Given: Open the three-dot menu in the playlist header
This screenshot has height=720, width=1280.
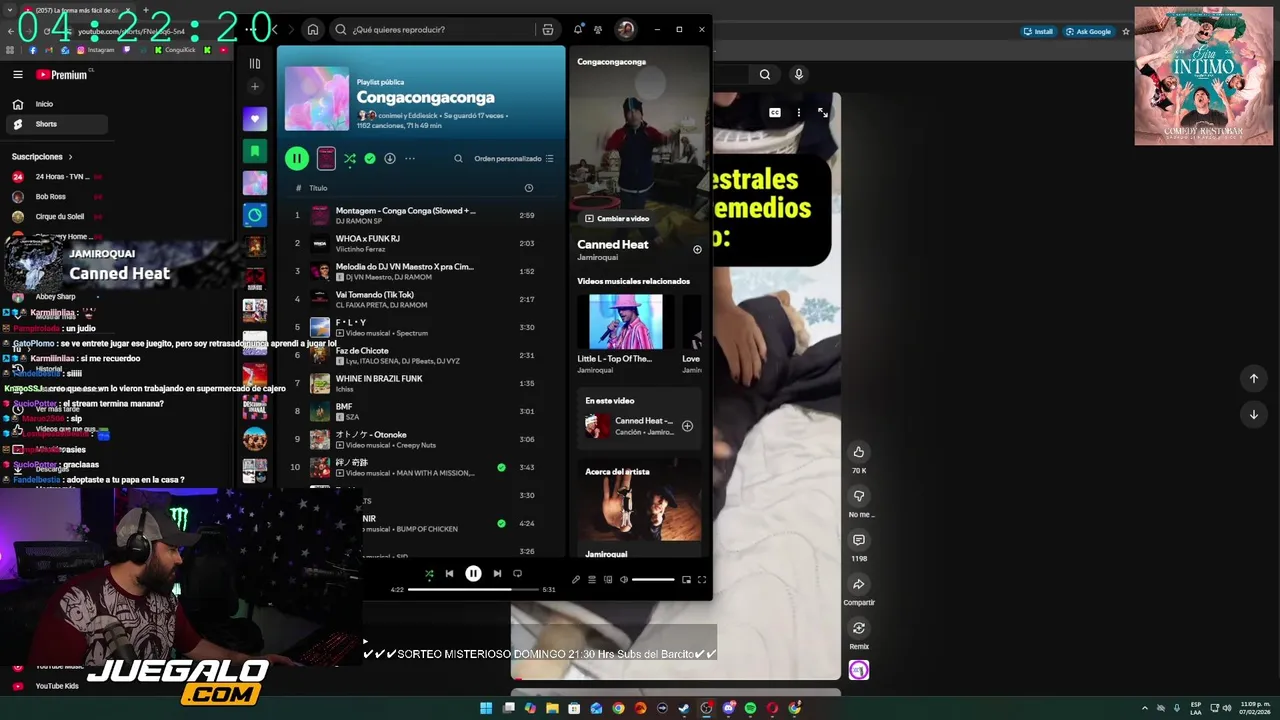Looking at the screenshot, I should click(409, 158).
